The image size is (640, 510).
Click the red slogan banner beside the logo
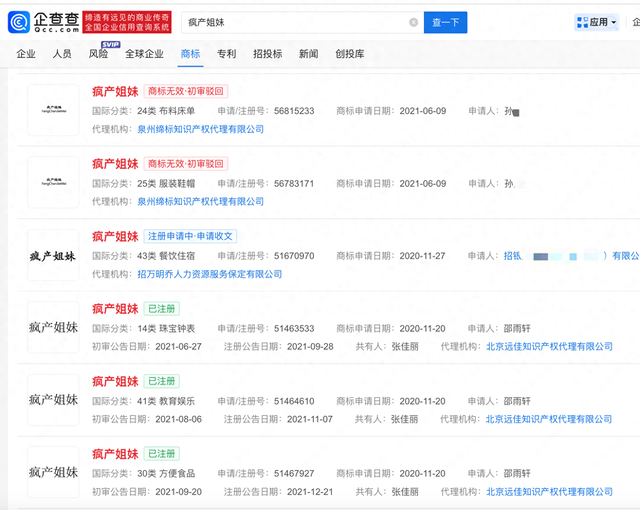[x=125, y=22]
